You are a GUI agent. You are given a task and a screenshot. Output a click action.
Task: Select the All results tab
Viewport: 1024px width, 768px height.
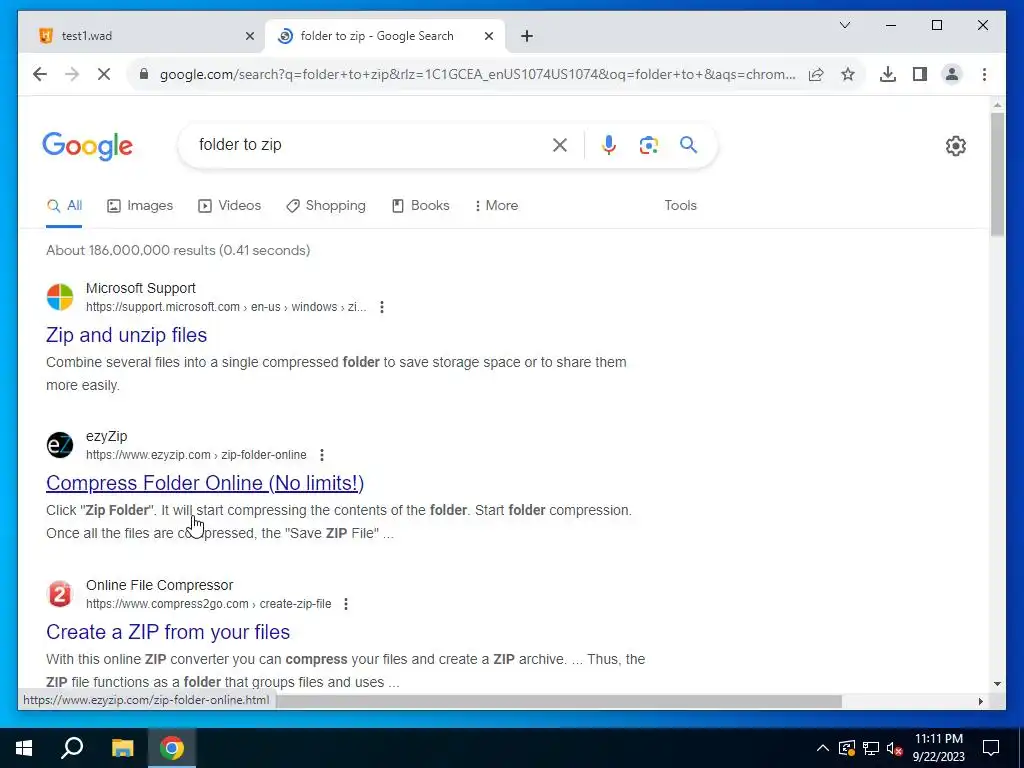pyautogui.click(x=64, y=205)
